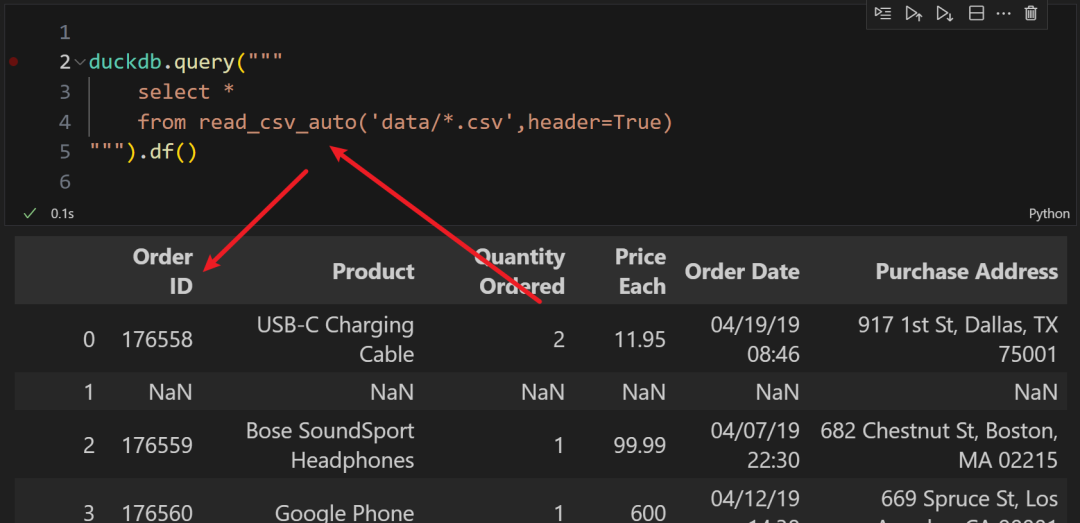Click the green execution success checkmark

(30, 213)
